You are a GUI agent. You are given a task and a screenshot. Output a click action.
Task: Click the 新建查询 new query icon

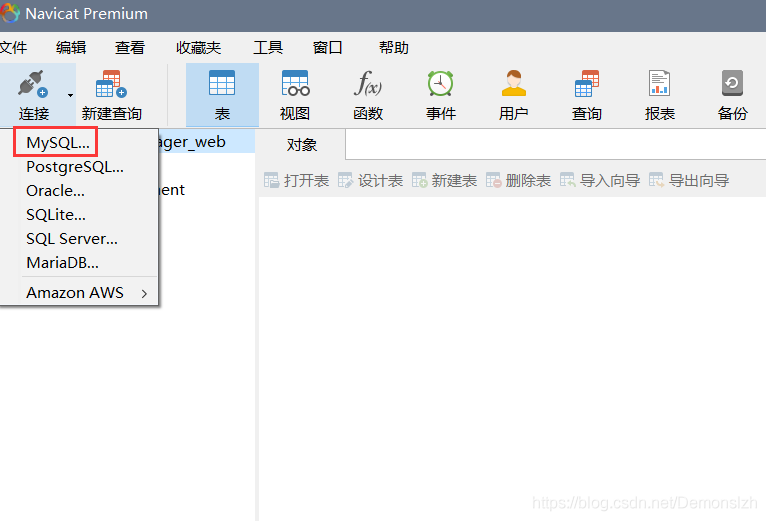111,84
